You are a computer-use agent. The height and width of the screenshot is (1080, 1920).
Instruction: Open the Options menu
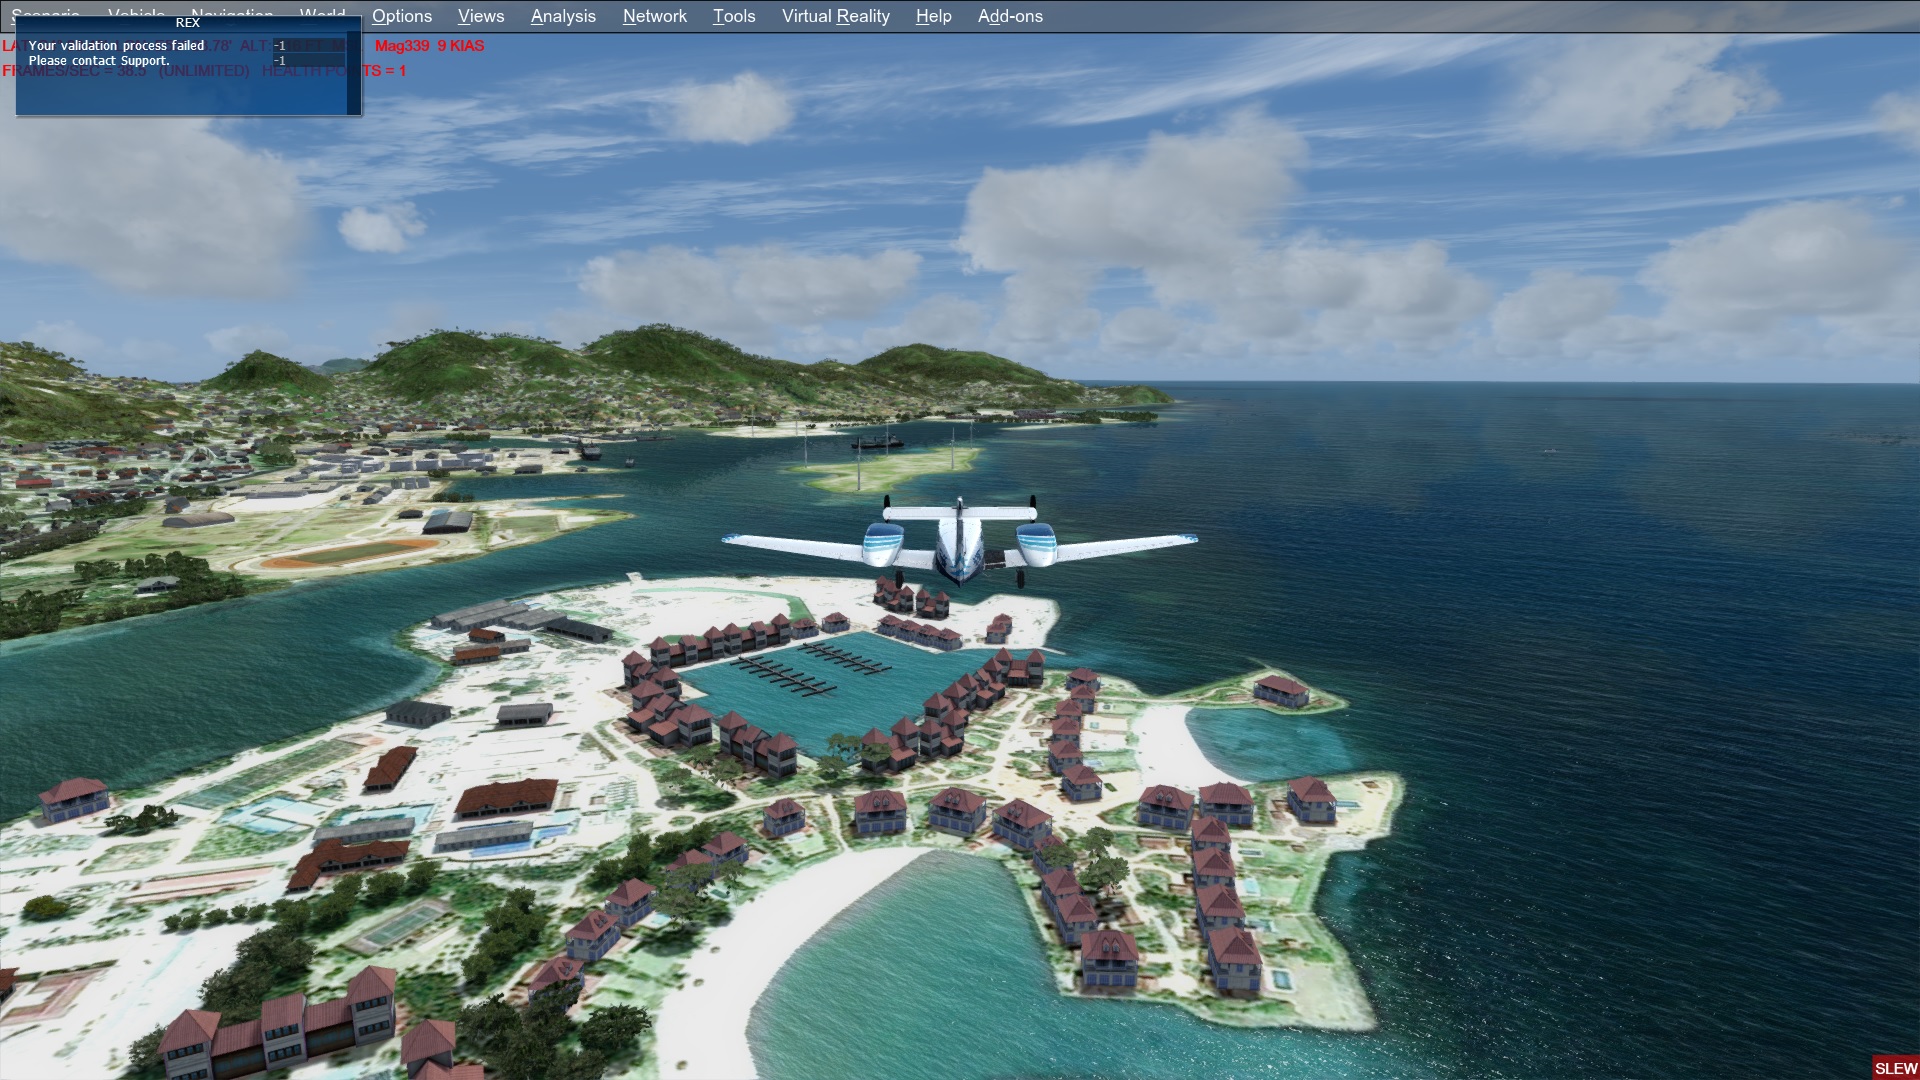click(x=402, y=16)
